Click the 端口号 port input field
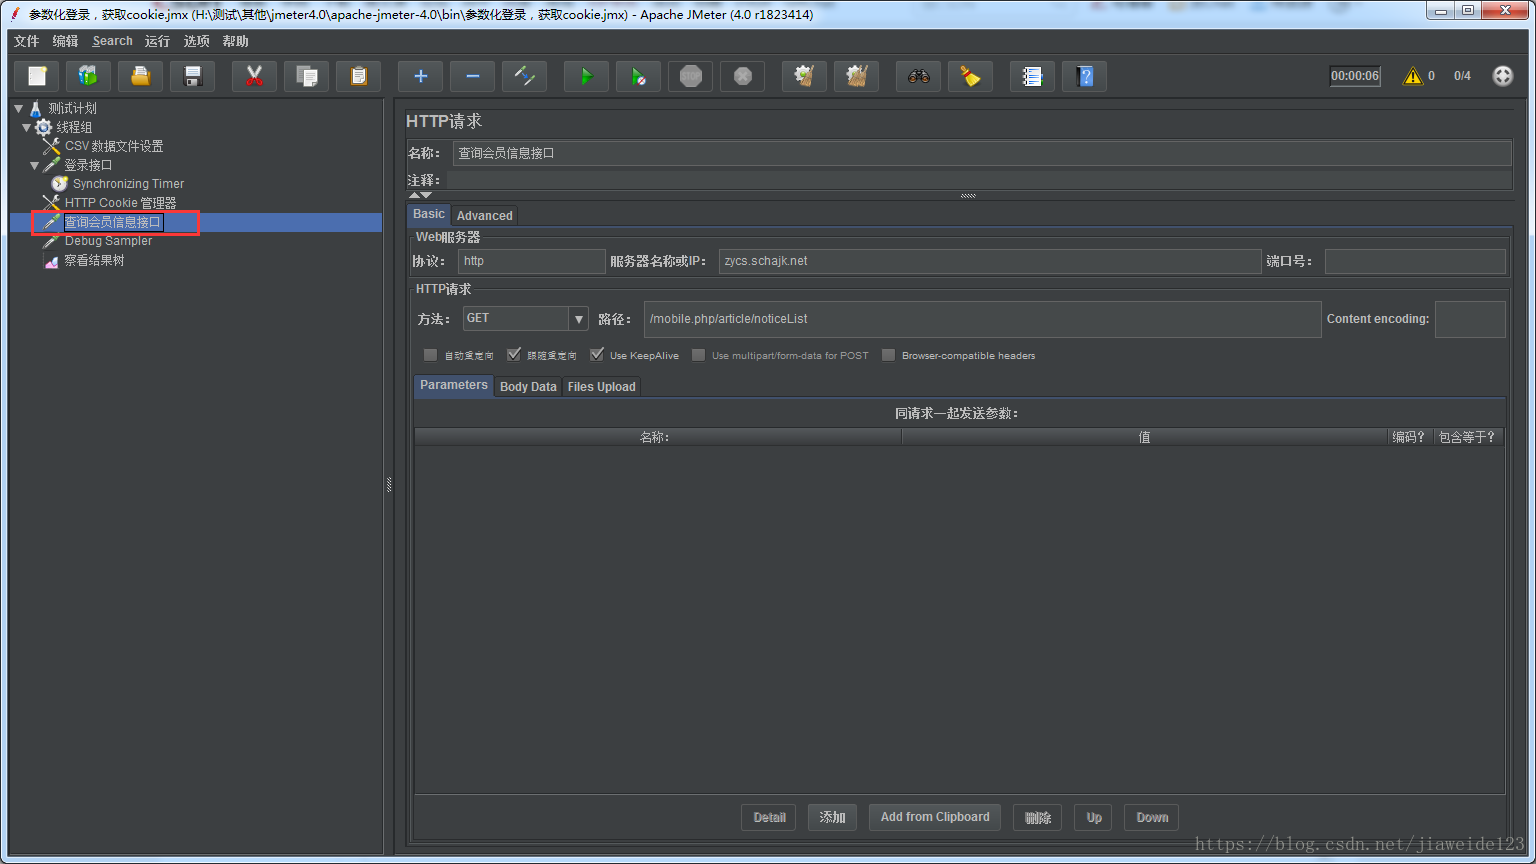 click(x=1415, y=261)
